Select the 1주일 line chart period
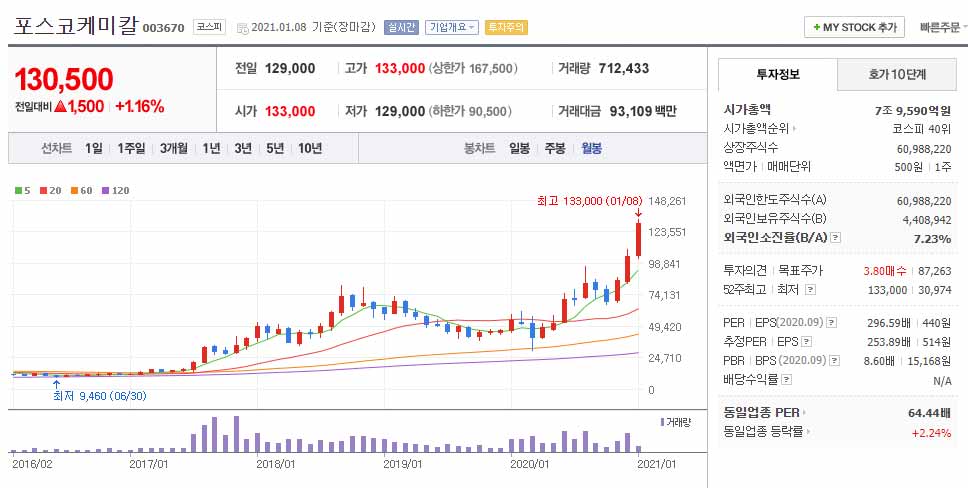The image size is (968, 488). 131,148
